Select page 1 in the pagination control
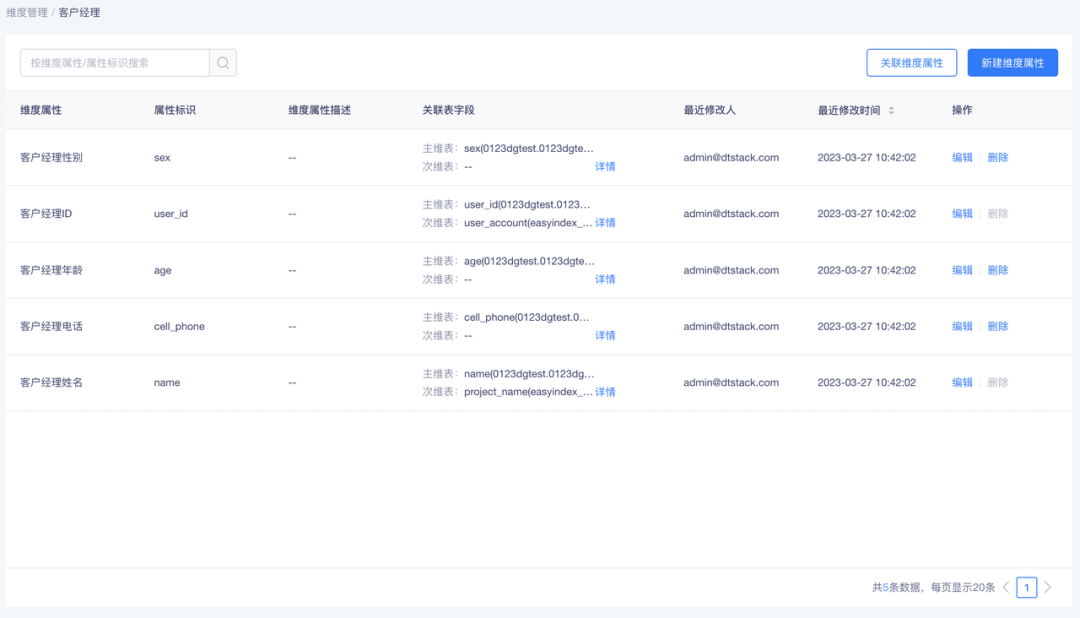1080x618 pixels. pos(1027,587)
